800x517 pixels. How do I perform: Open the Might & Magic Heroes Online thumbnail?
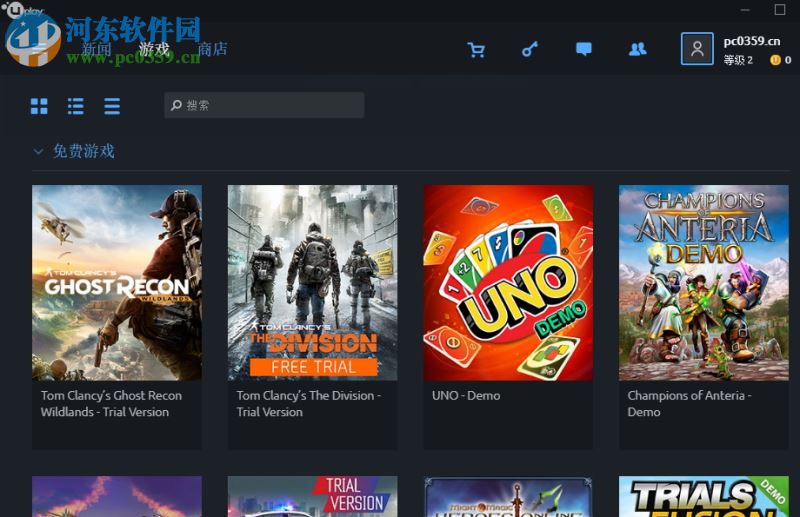pos(508,497)
